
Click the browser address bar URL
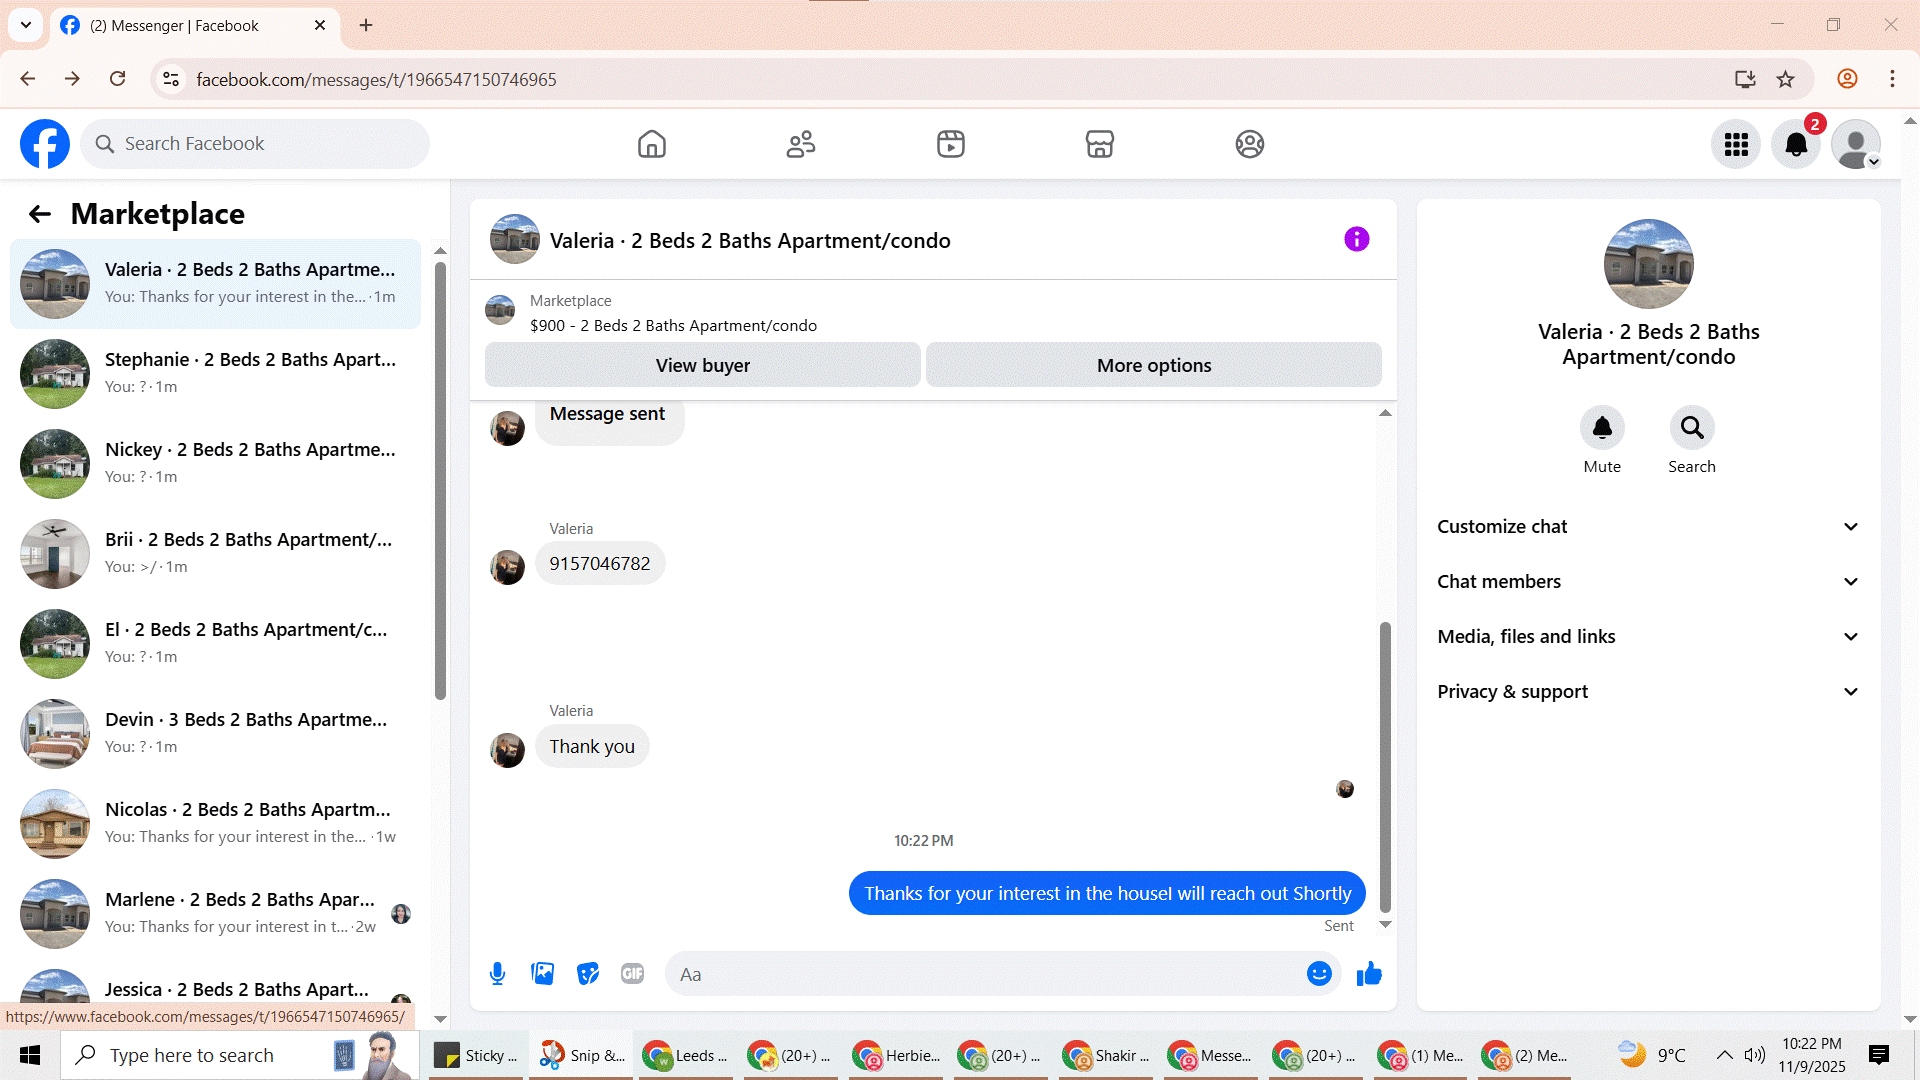(376, 79)
